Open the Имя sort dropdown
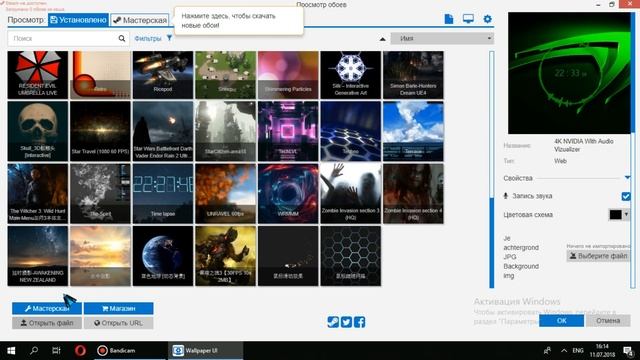 (442, 38)
